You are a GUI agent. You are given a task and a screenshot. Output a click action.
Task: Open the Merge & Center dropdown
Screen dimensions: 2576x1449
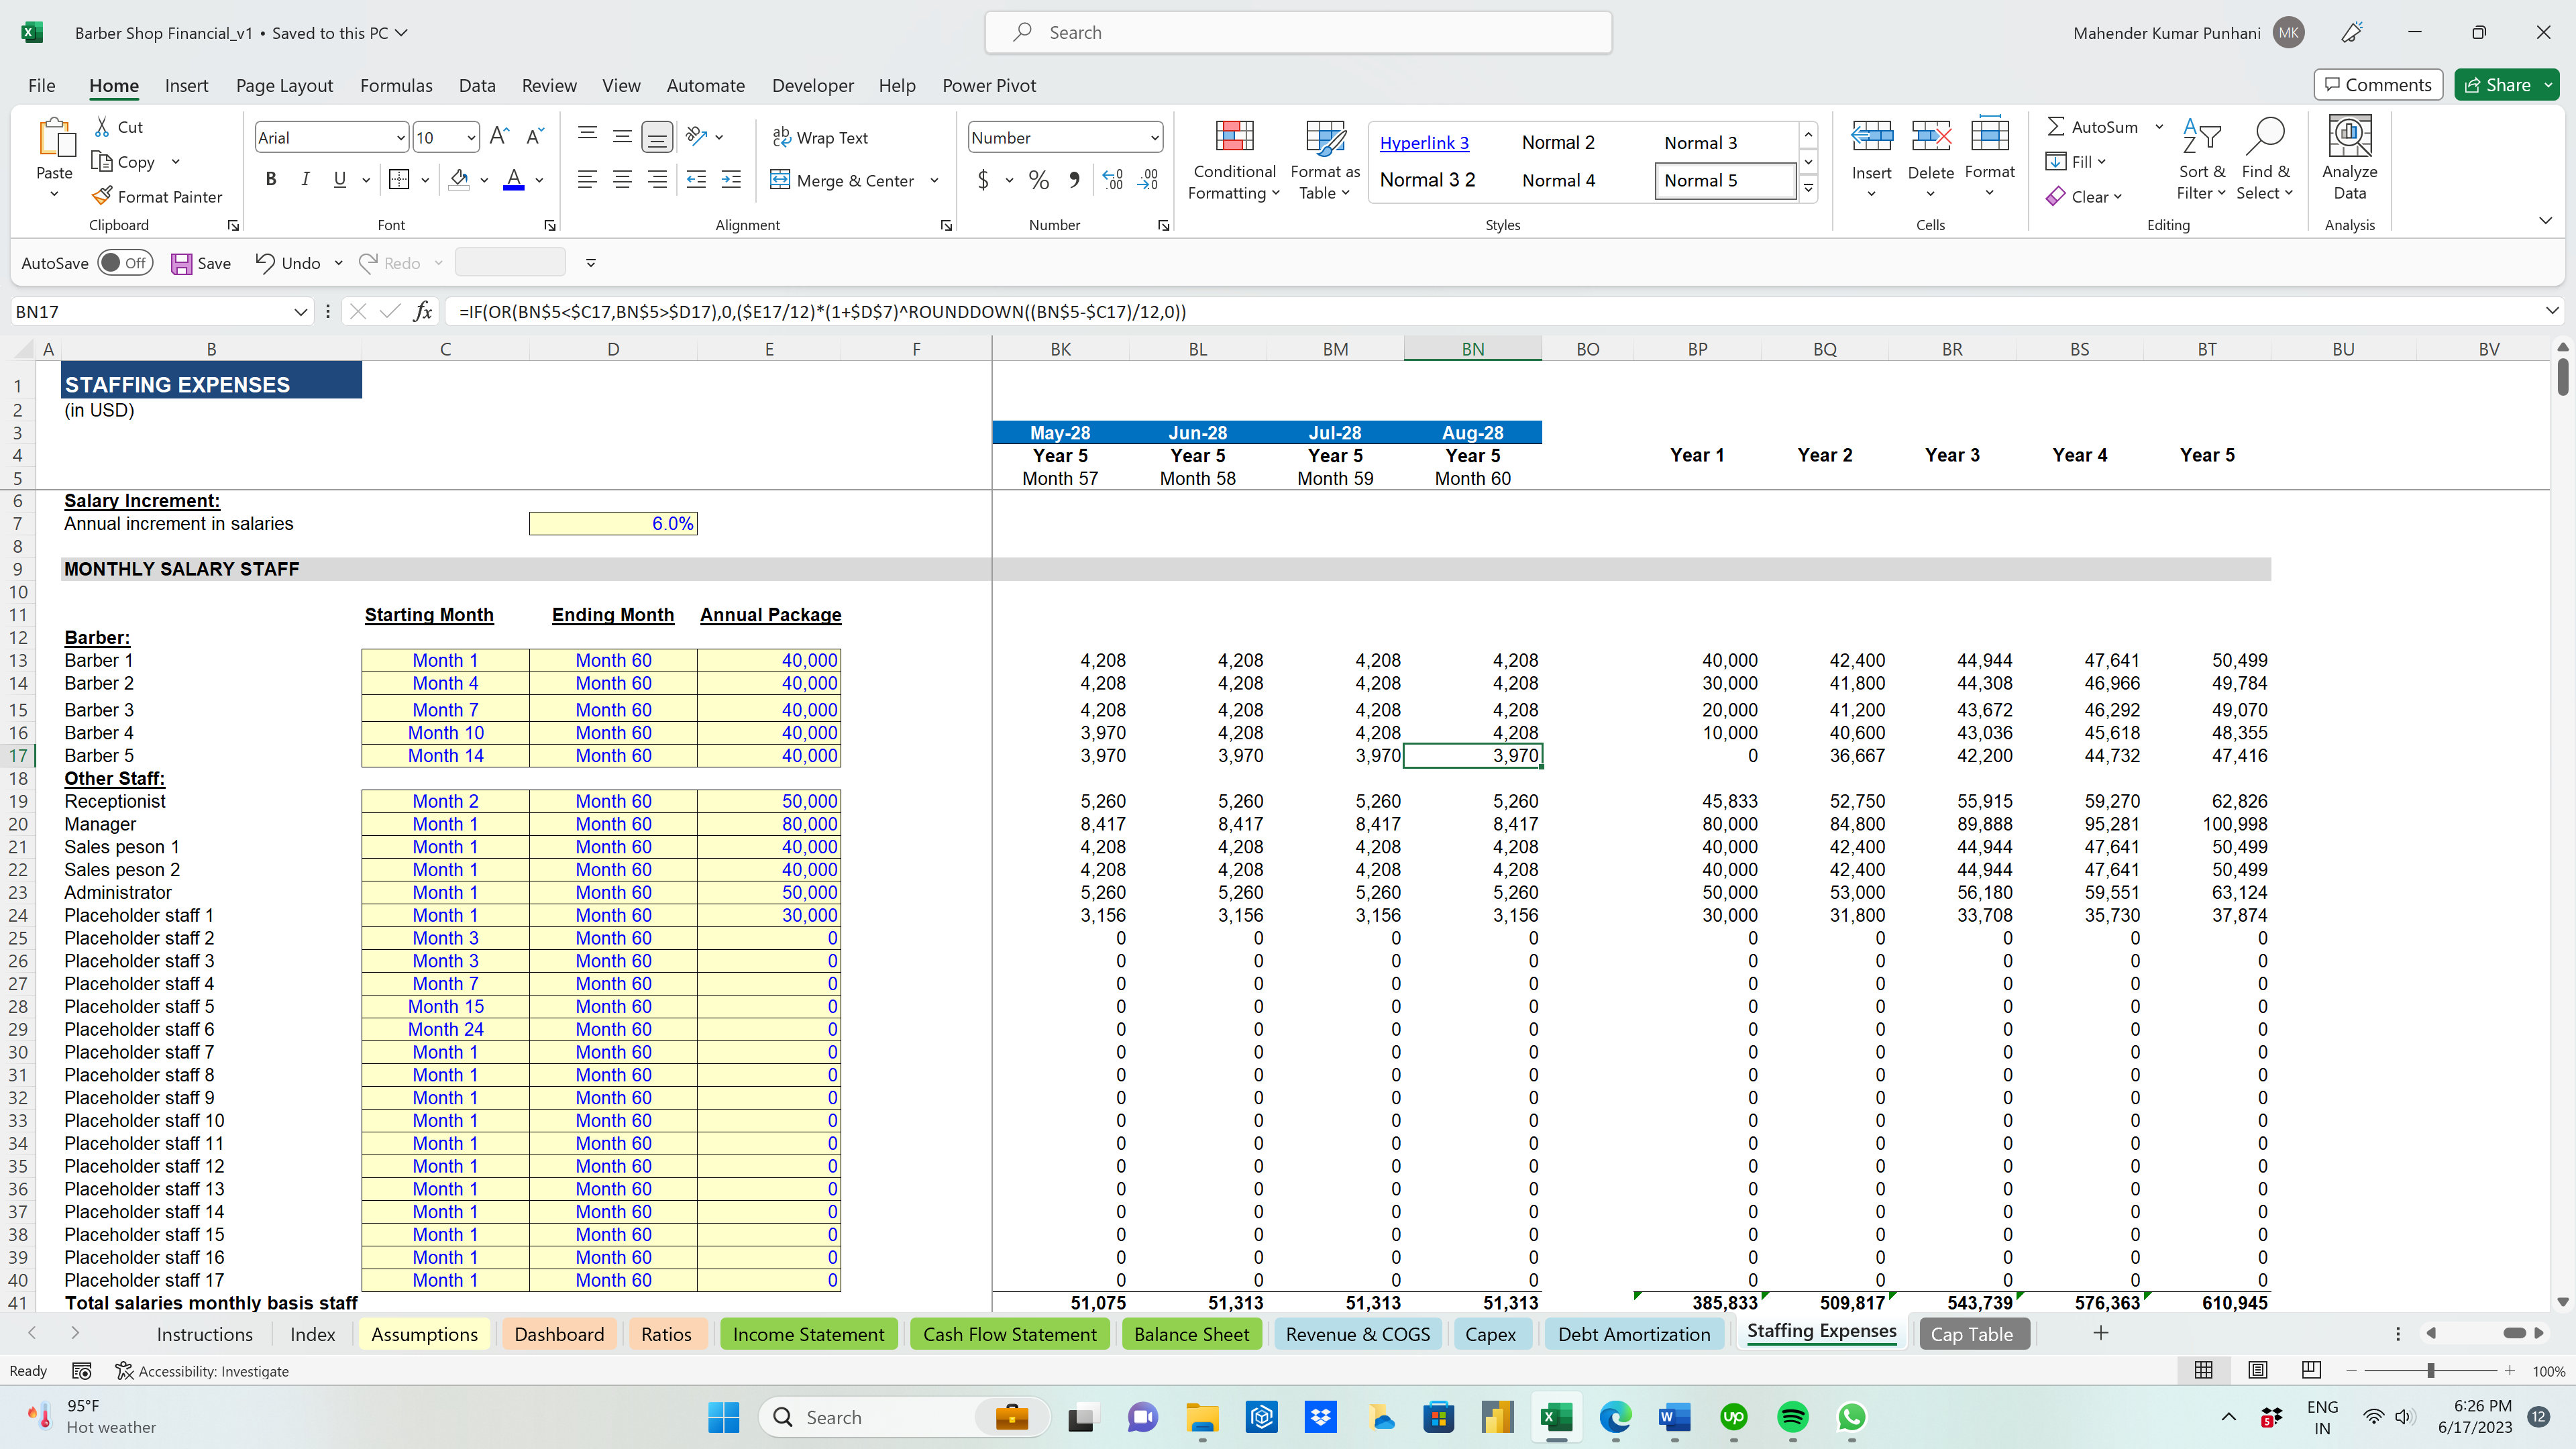(934, 180)
